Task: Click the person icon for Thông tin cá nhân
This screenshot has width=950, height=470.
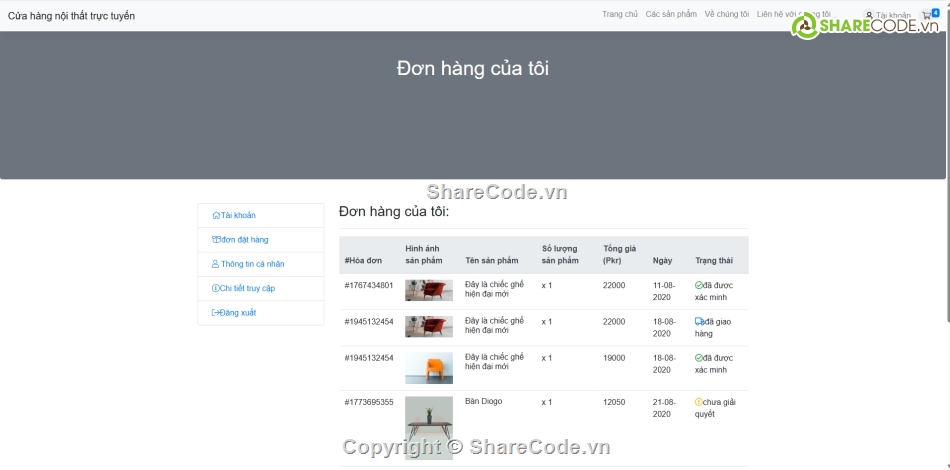Action: pos(215,264)
